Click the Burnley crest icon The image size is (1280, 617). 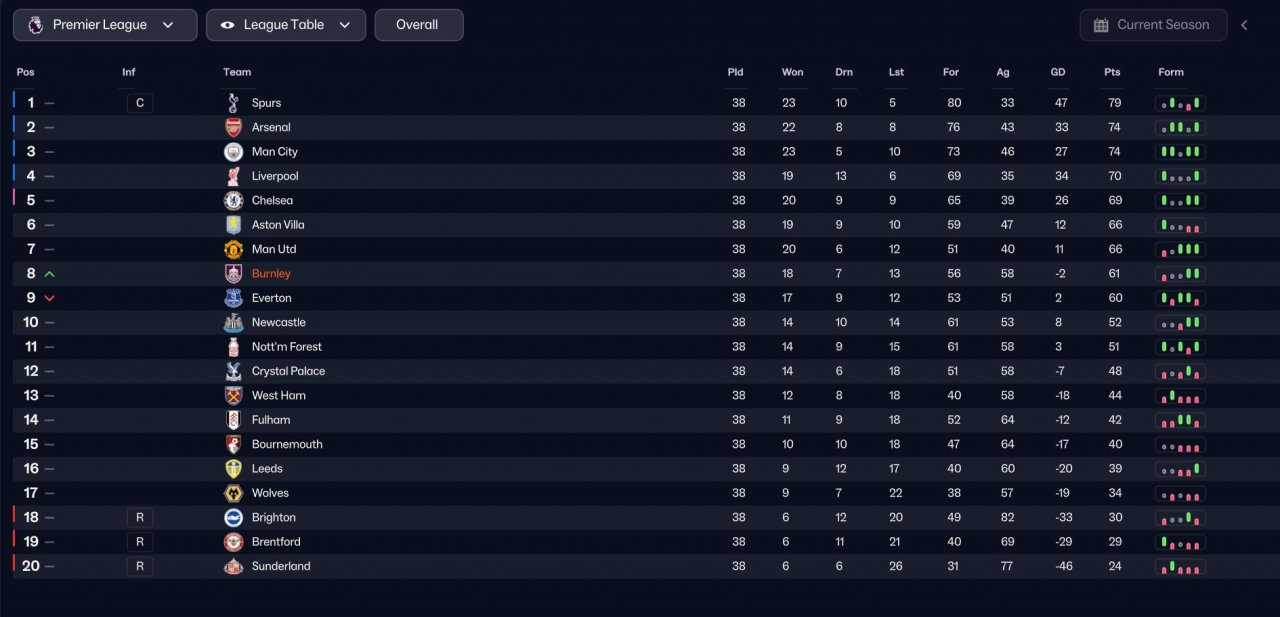tap(233, 274)
